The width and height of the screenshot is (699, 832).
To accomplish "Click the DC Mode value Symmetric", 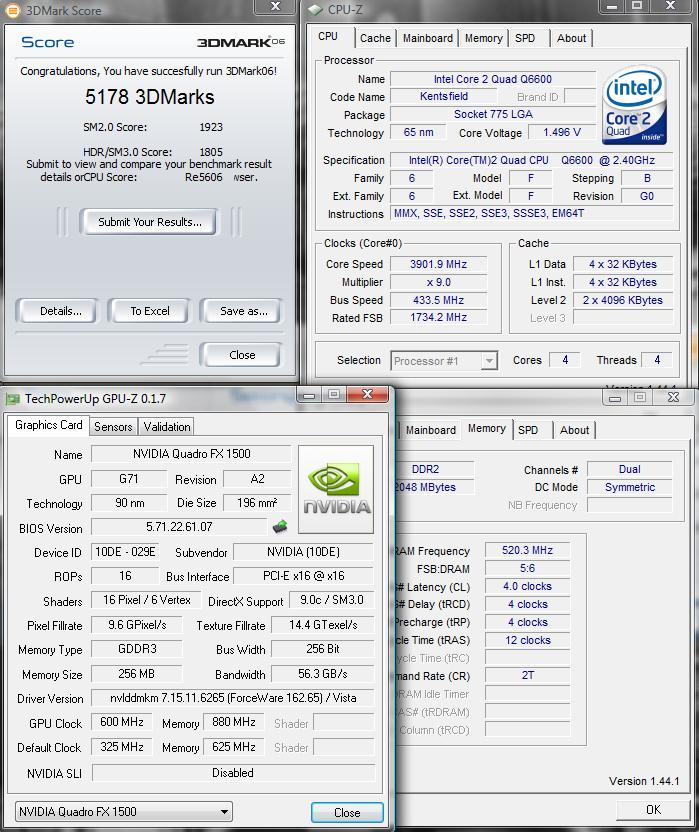I will click(629, 487).
